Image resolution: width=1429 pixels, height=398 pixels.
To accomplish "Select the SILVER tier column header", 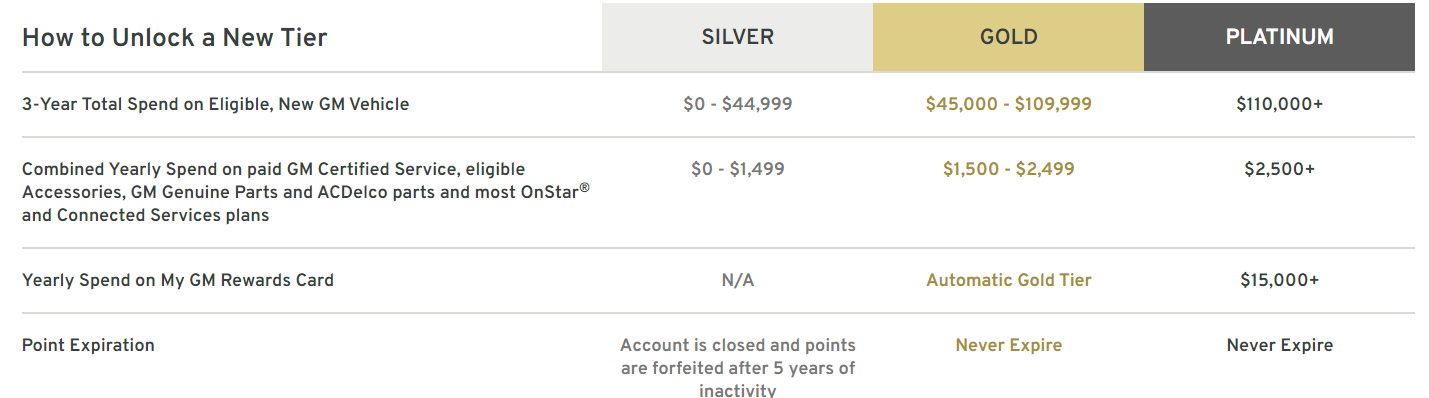I will click(737, 37).
